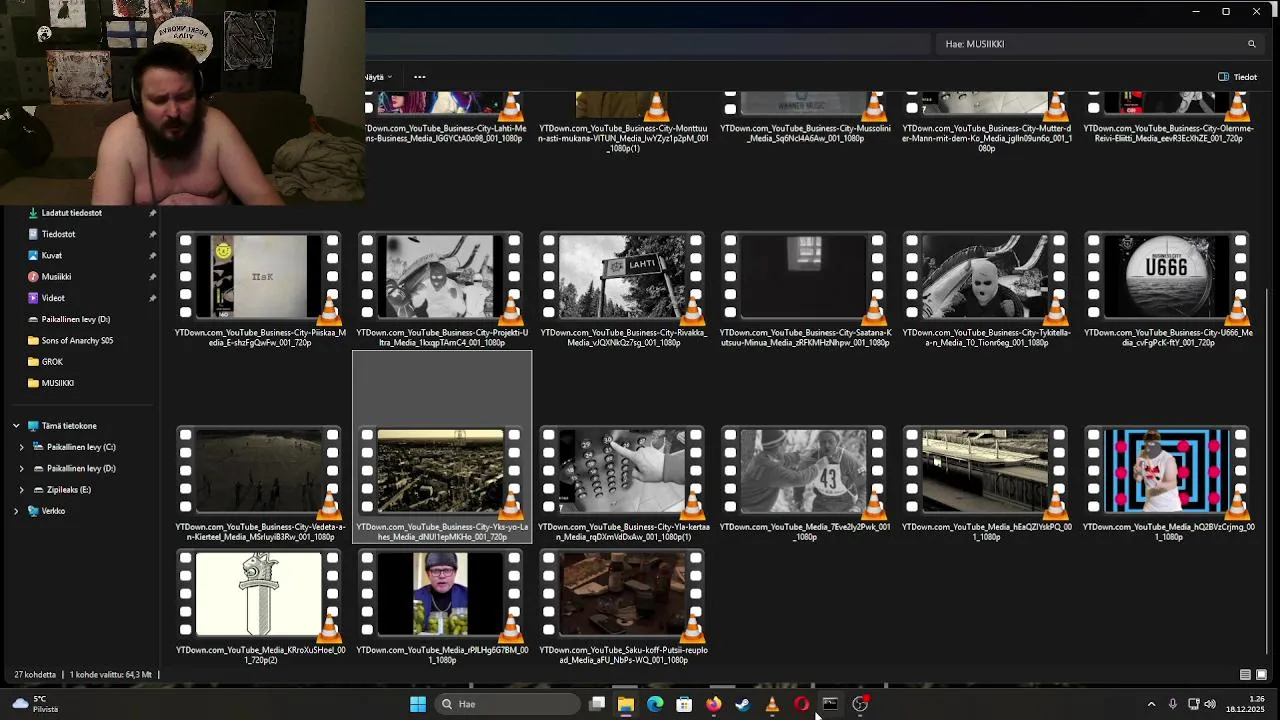Select the Business-City-Yla-kertaa video thumbnail
The height and width of the screenshot is (720, 1280).
point(622,473)
